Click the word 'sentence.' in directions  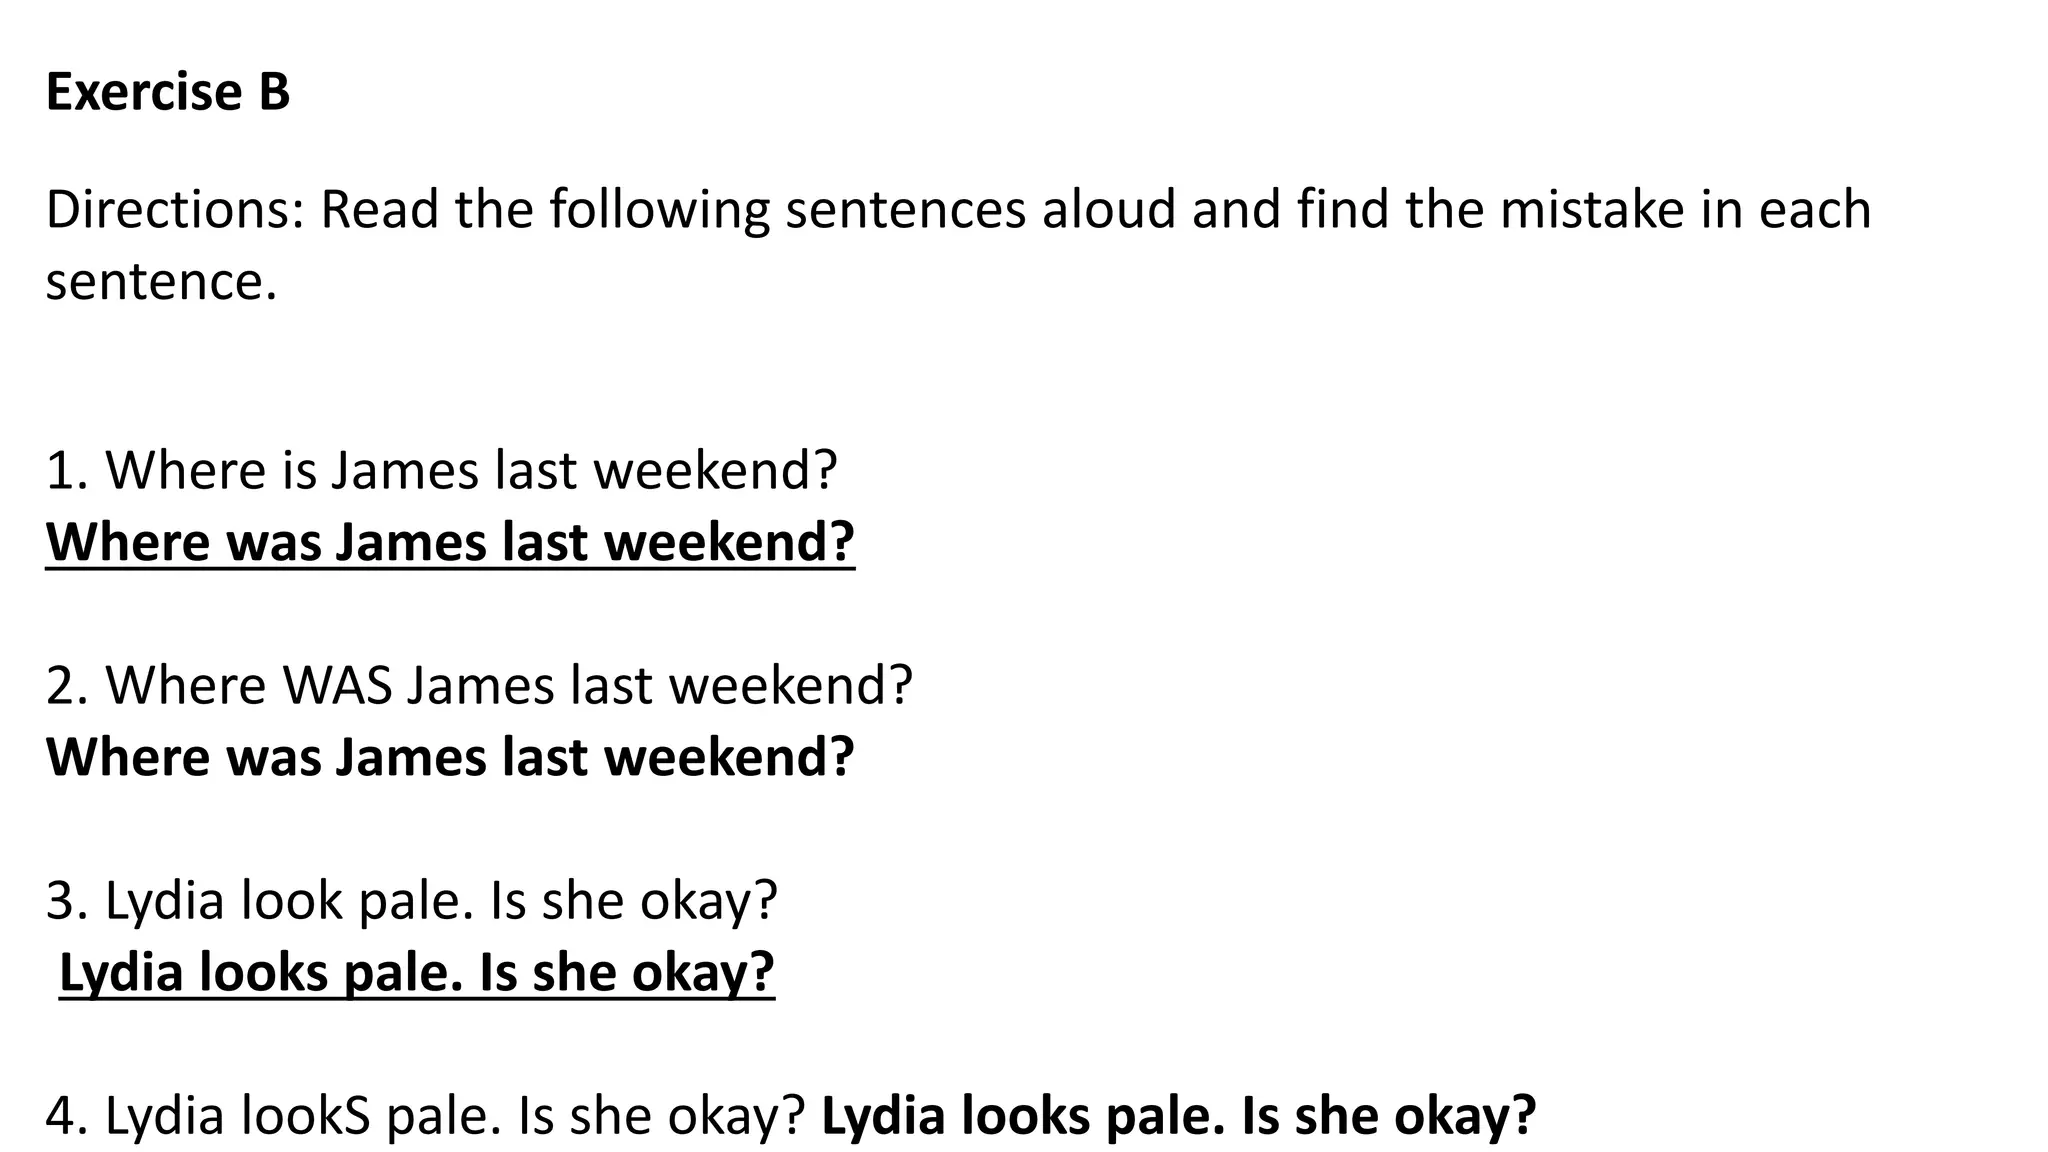[161, 282]
